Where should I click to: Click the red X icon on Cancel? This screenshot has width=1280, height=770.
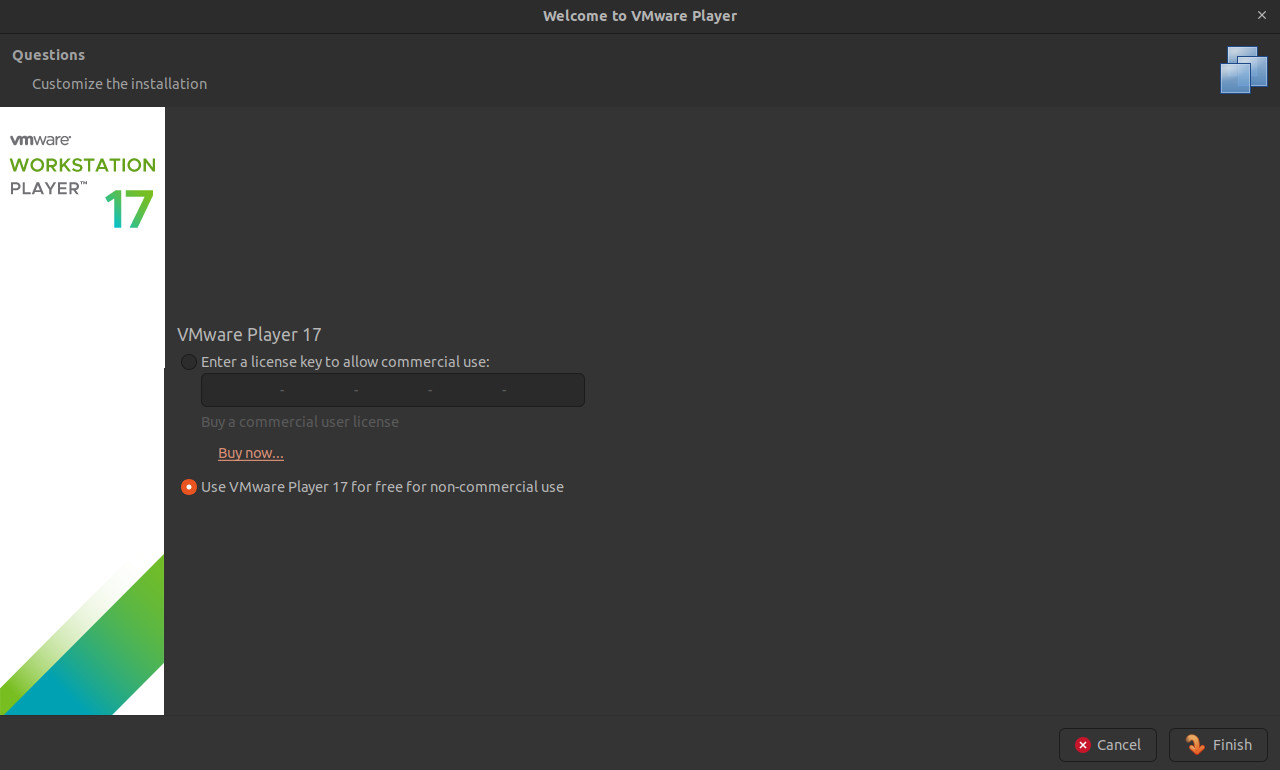[1083, 745]
